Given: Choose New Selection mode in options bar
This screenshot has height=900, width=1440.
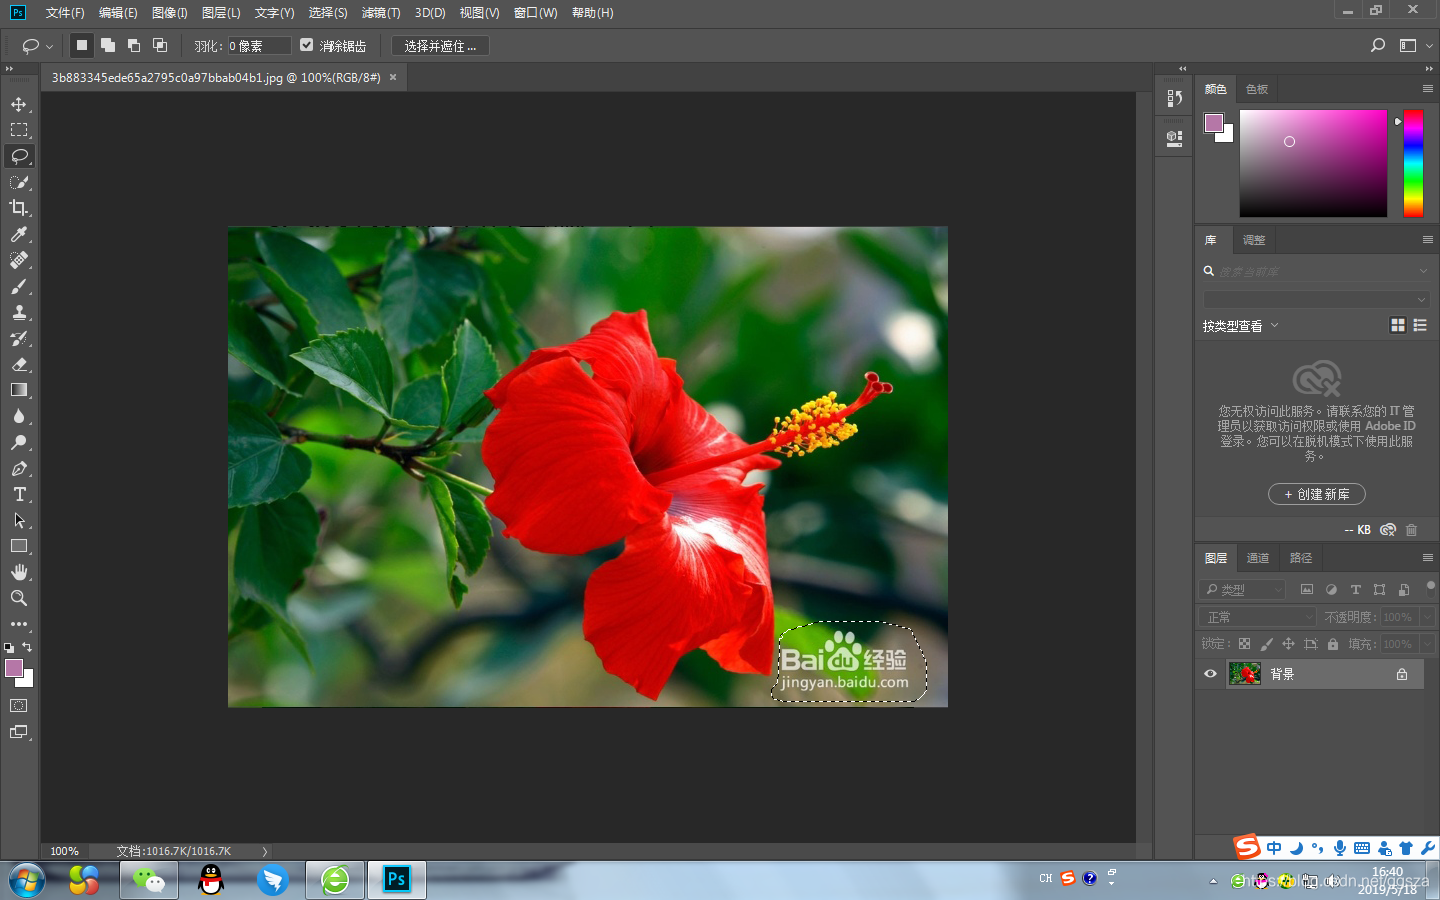Looking at the screenshot, I should 82,45.
